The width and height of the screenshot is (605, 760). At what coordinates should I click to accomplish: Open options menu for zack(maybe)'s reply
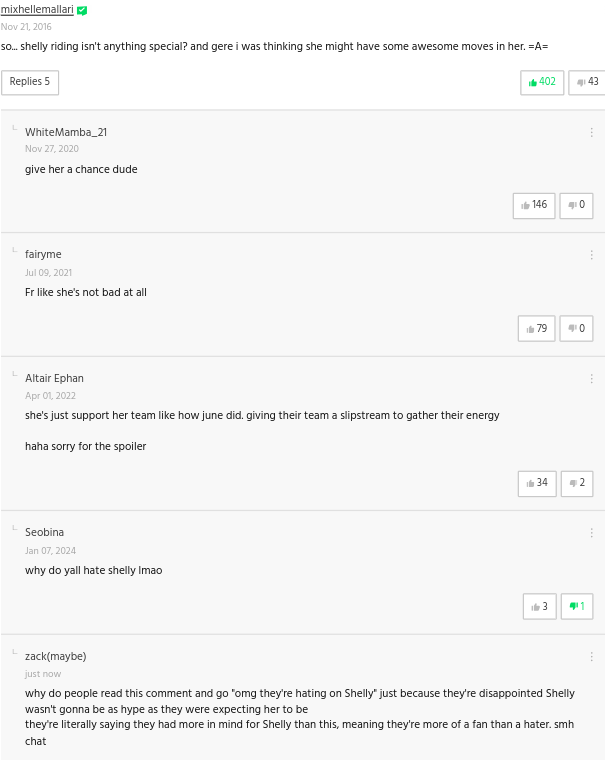(x=591, y=656)
